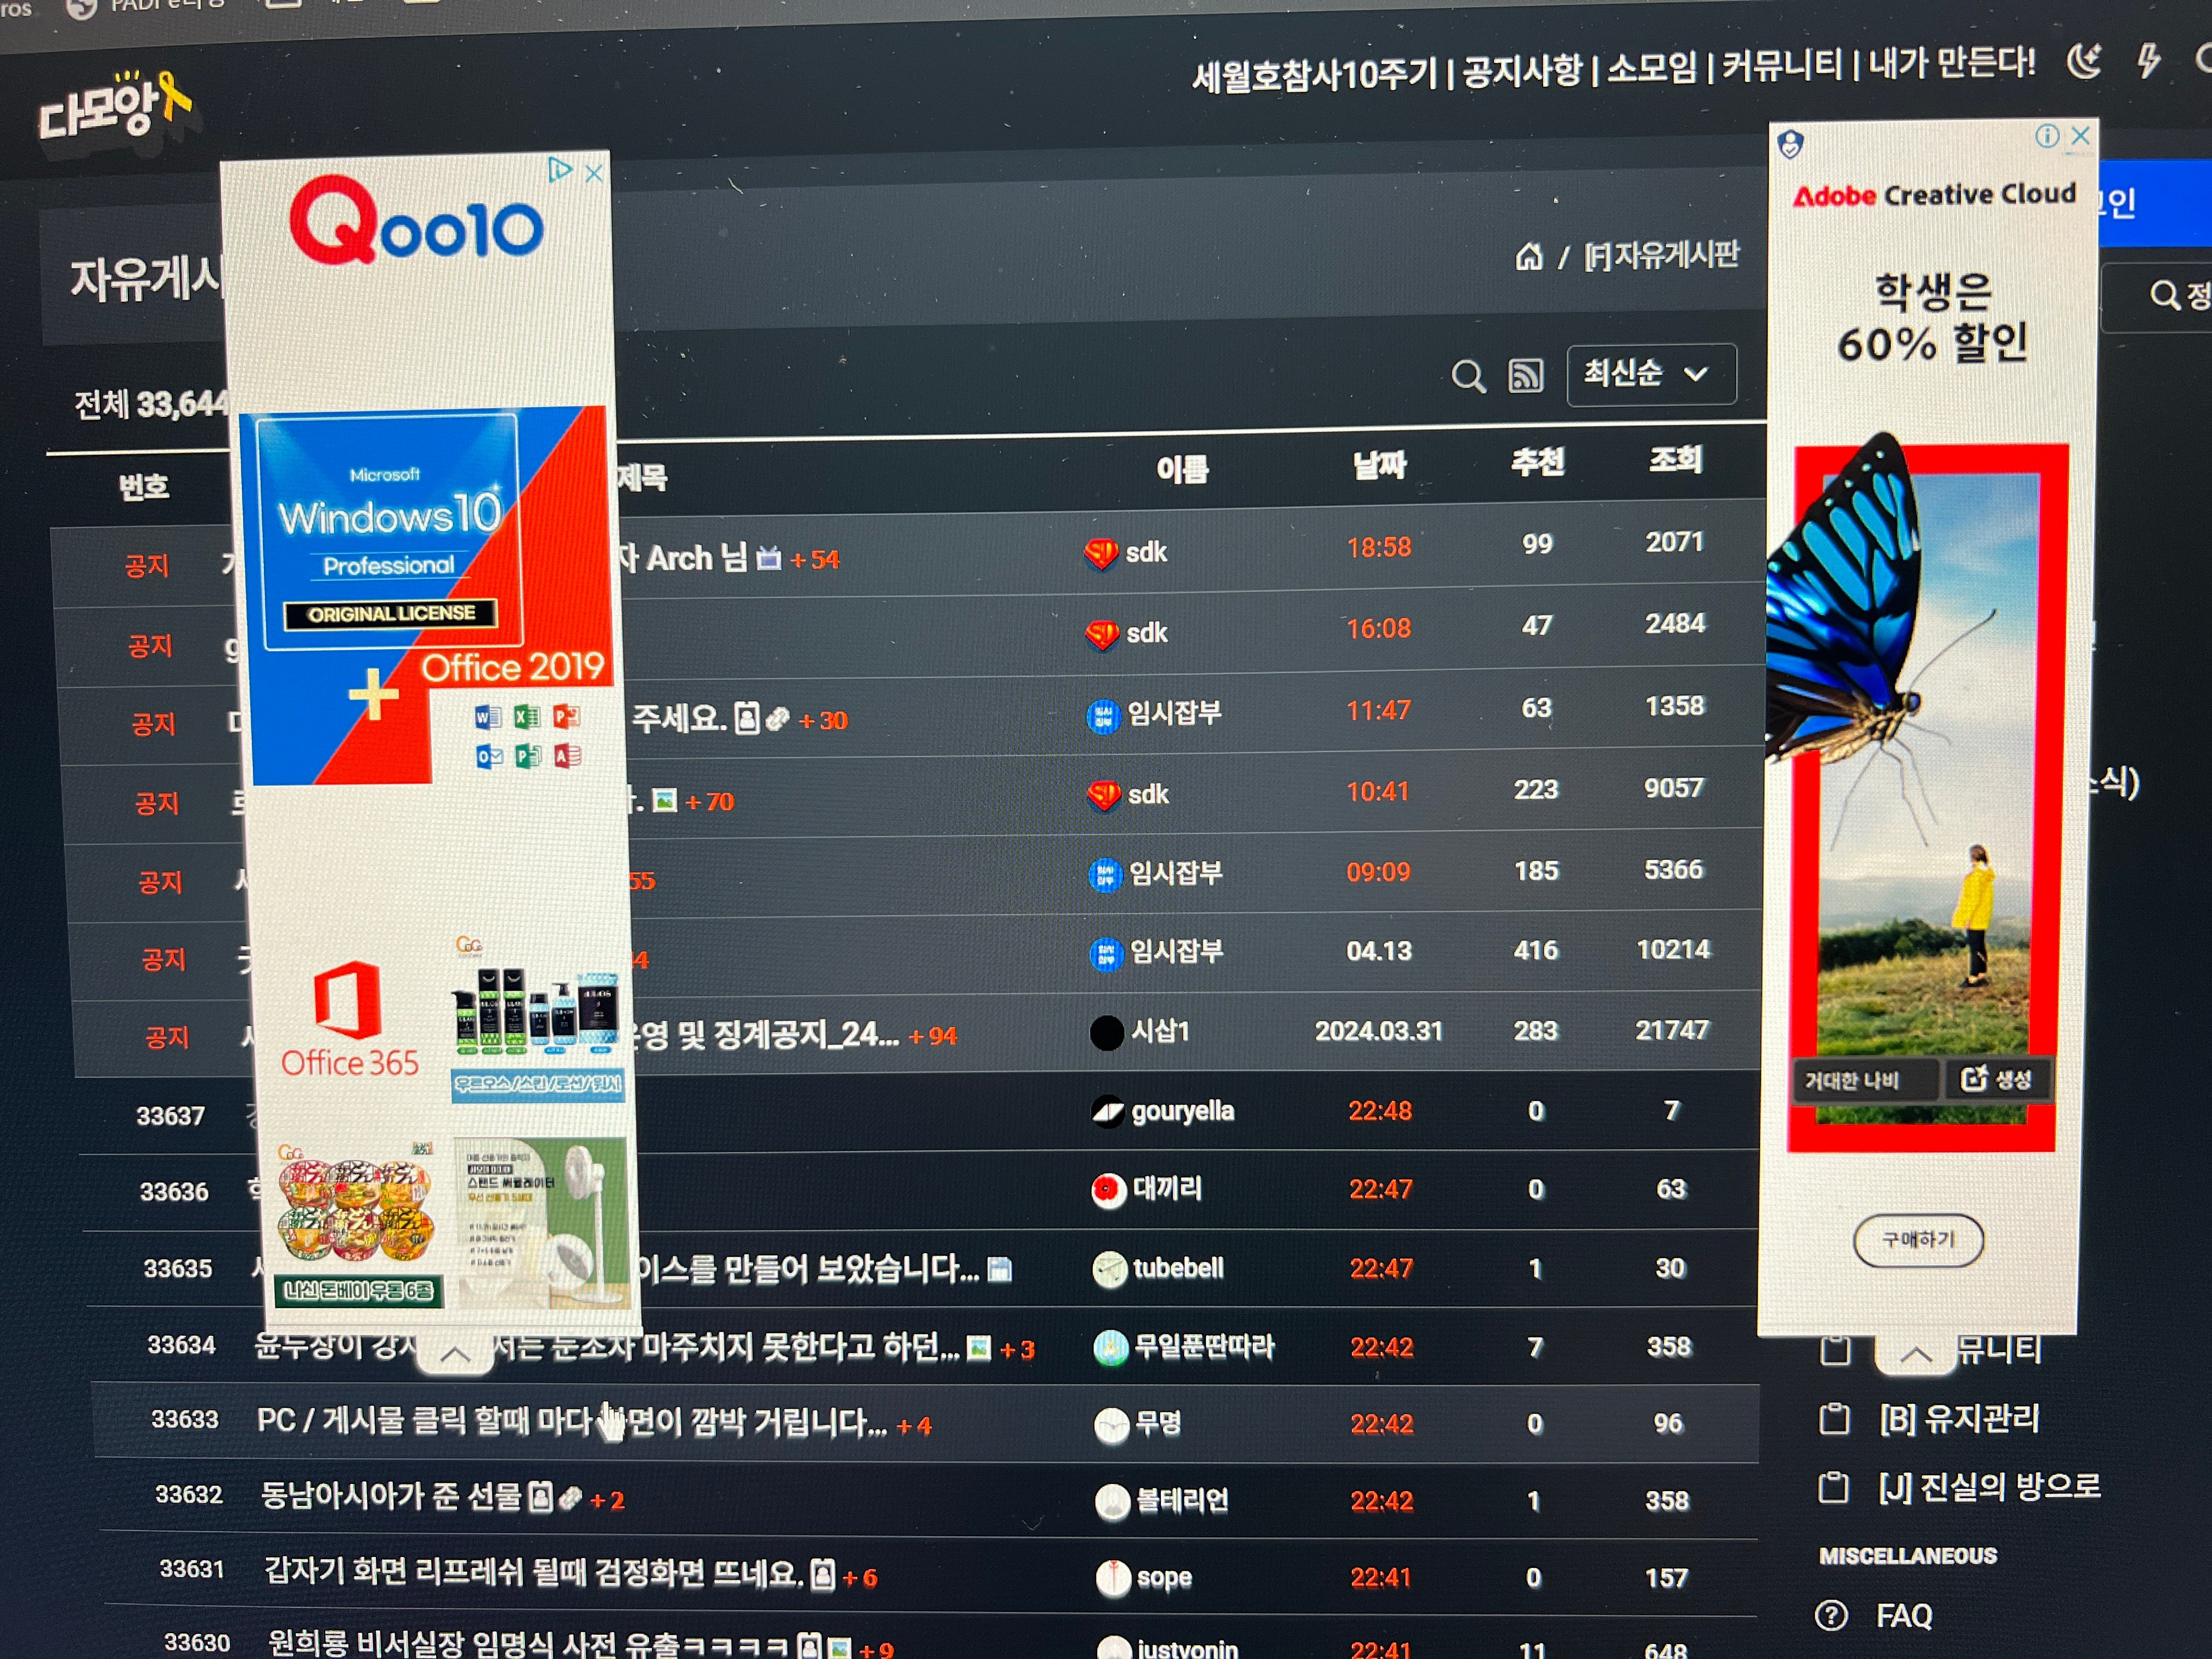2212x1659 pixels.
Task: Click 무명 author name
Action: (1158, 1423)
